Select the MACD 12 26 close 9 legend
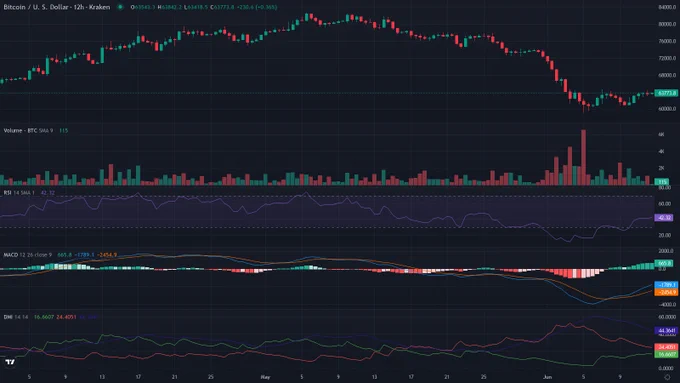This screenshot has height=383, width=680. 28,255
